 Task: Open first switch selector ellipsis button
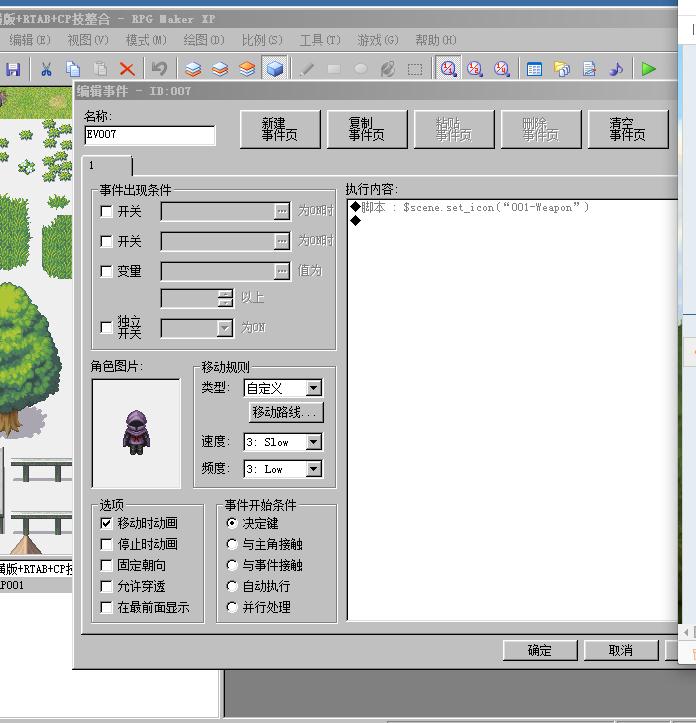281,212
